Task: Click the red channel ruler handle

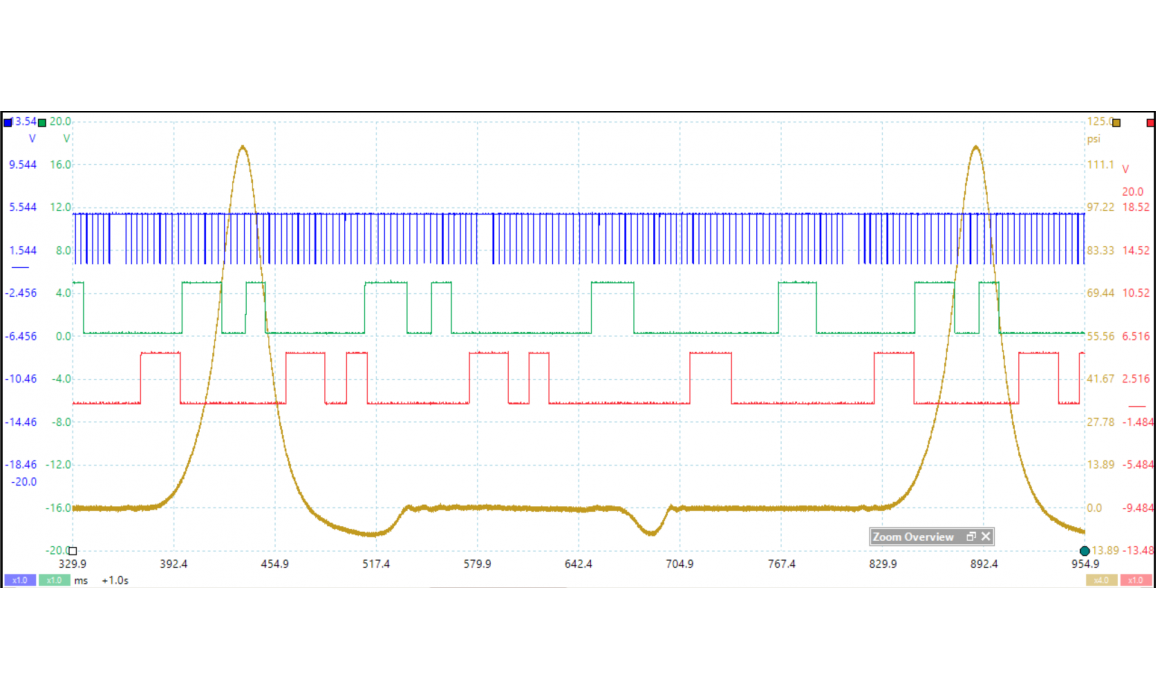Action: pyautogui.click(x=1150, y=122)
